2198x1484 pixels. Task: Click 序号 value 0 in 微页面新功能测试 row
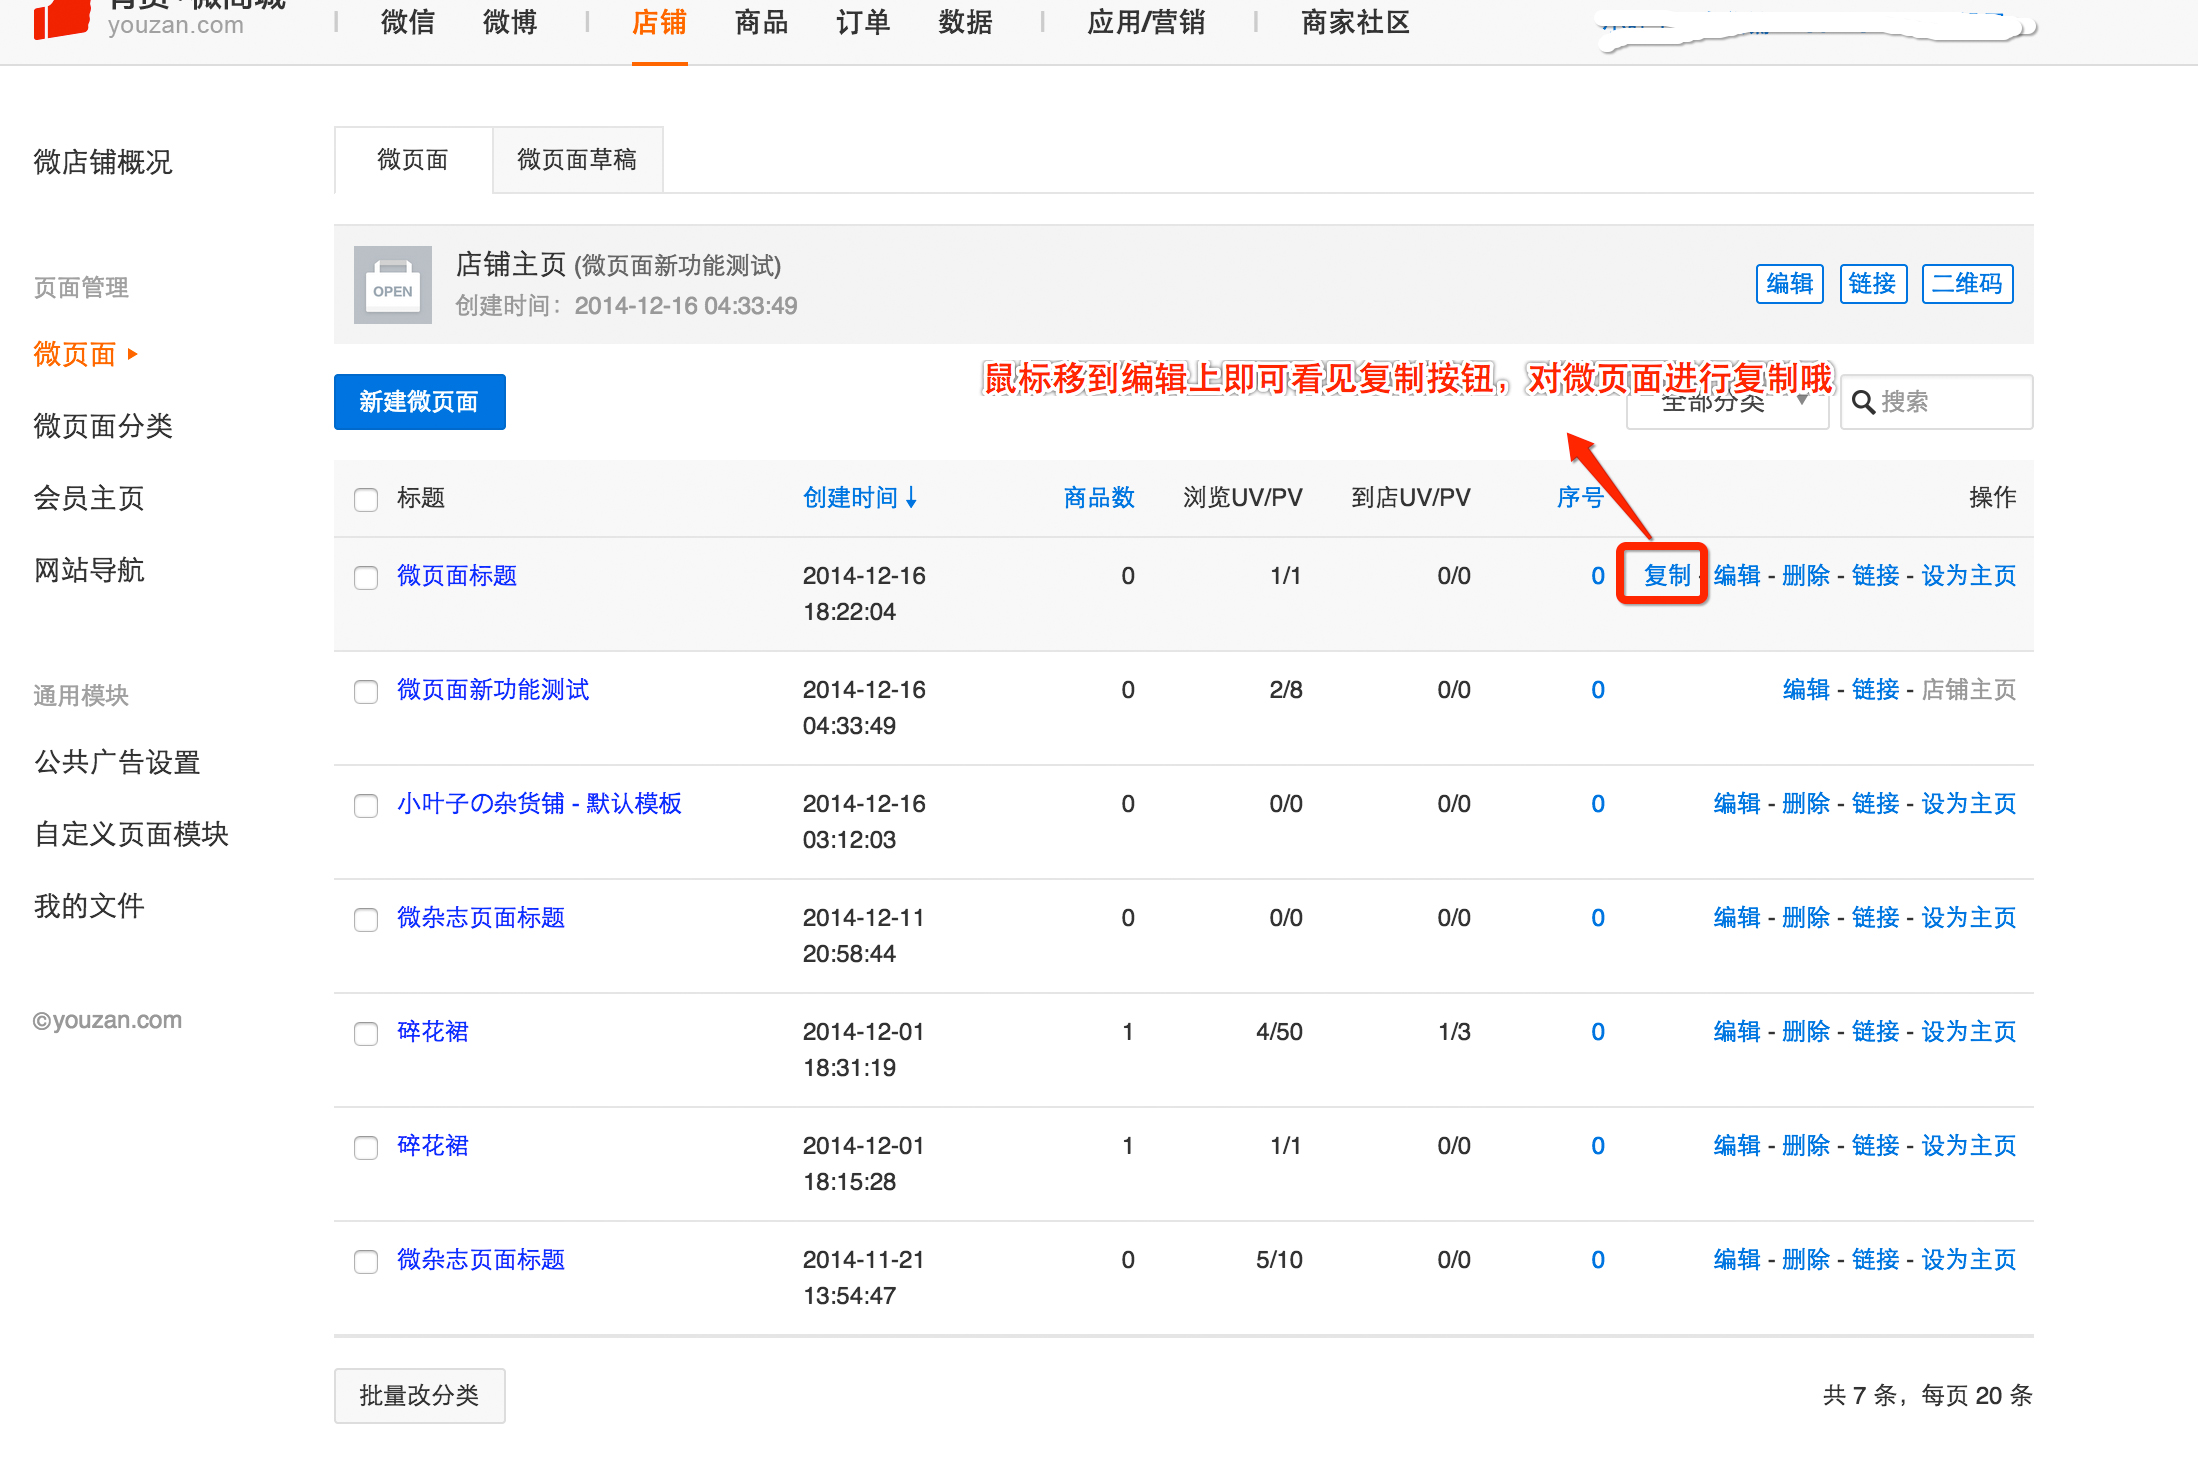pyautogui.click(x=1598, y=689)
